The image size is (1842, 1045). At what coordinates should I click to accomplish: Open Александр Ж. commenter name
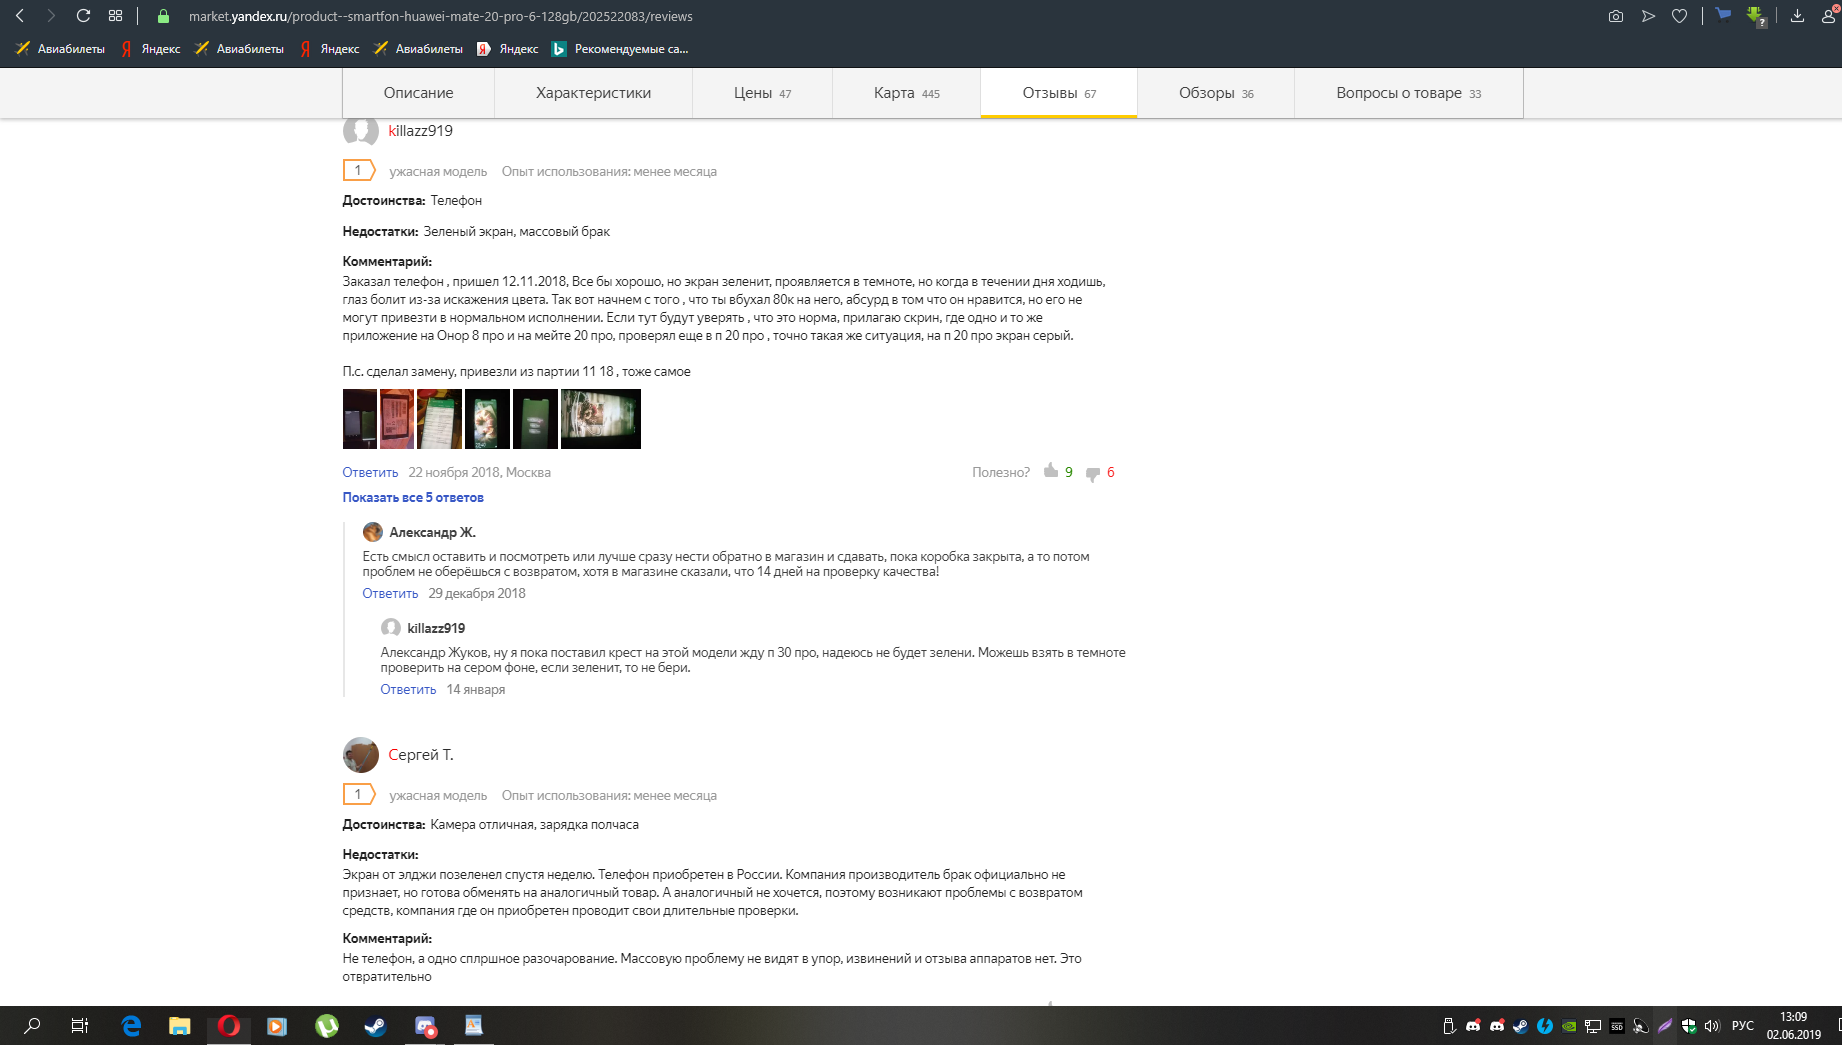pyautogui.click(x=432, y=532)
